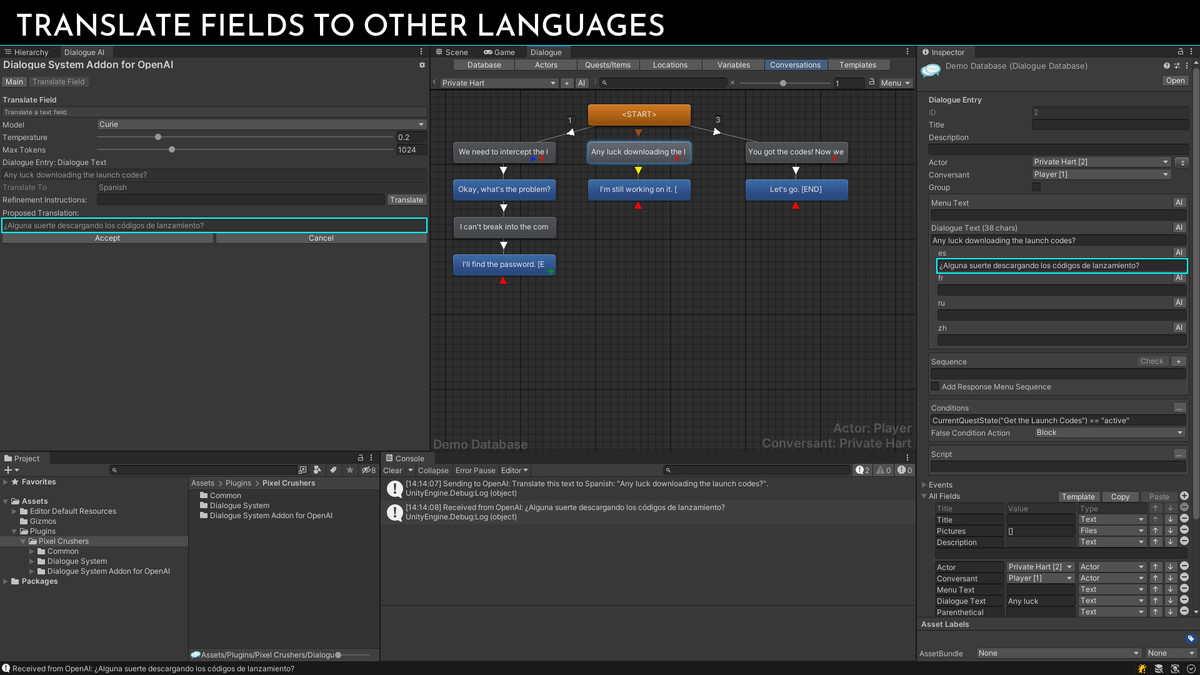Click the plus button next to Sequence Check
Viewport: 1200px width, 675px height.
[1179, 361]
